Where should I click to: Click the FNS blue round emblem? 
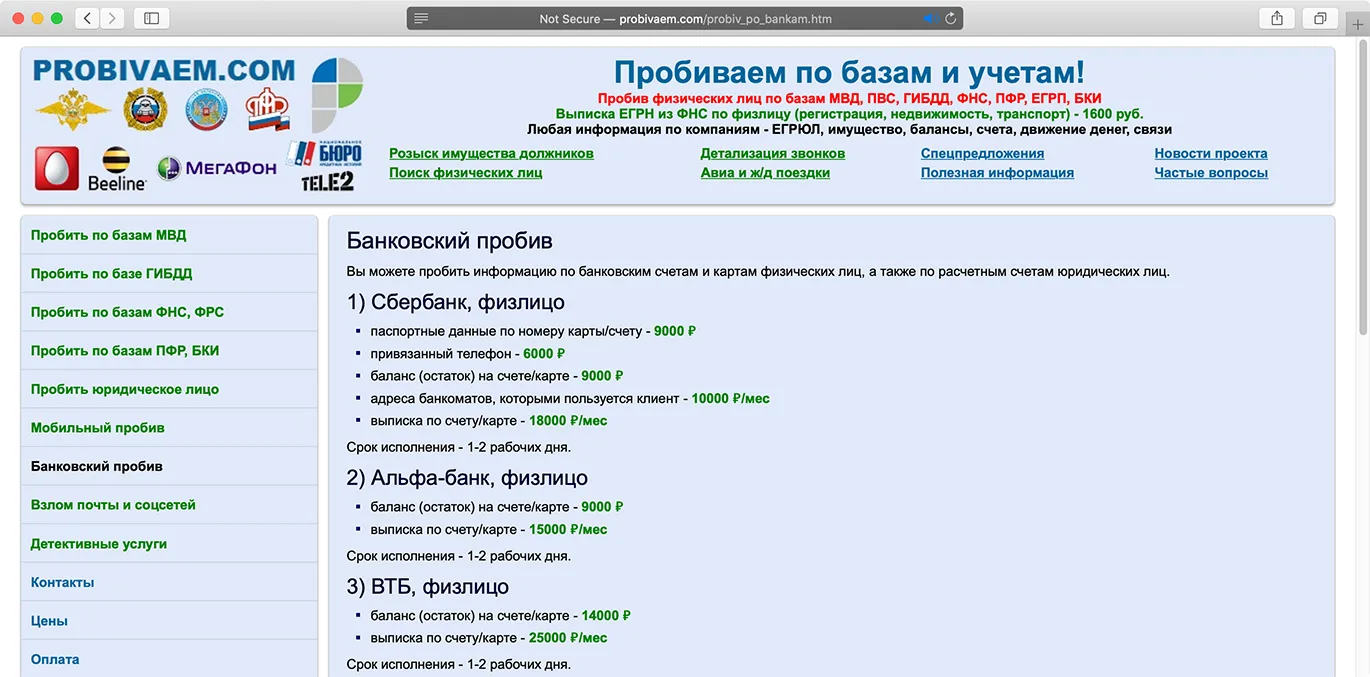[x=206, y=109]
